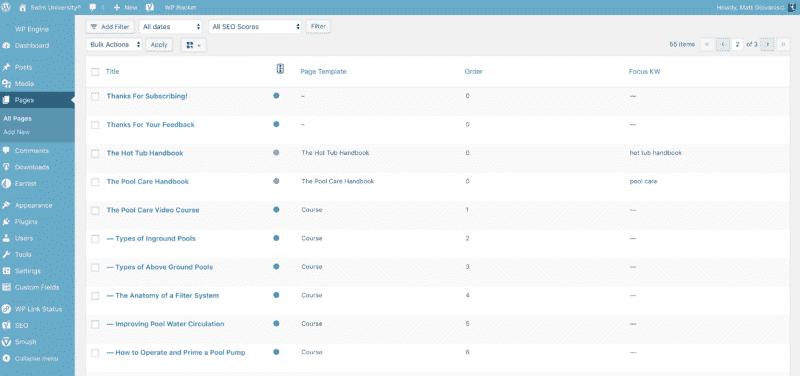Open Custom Fields in the sidebar
Screen dimensions: 800x376
click(x=37, y=287)
